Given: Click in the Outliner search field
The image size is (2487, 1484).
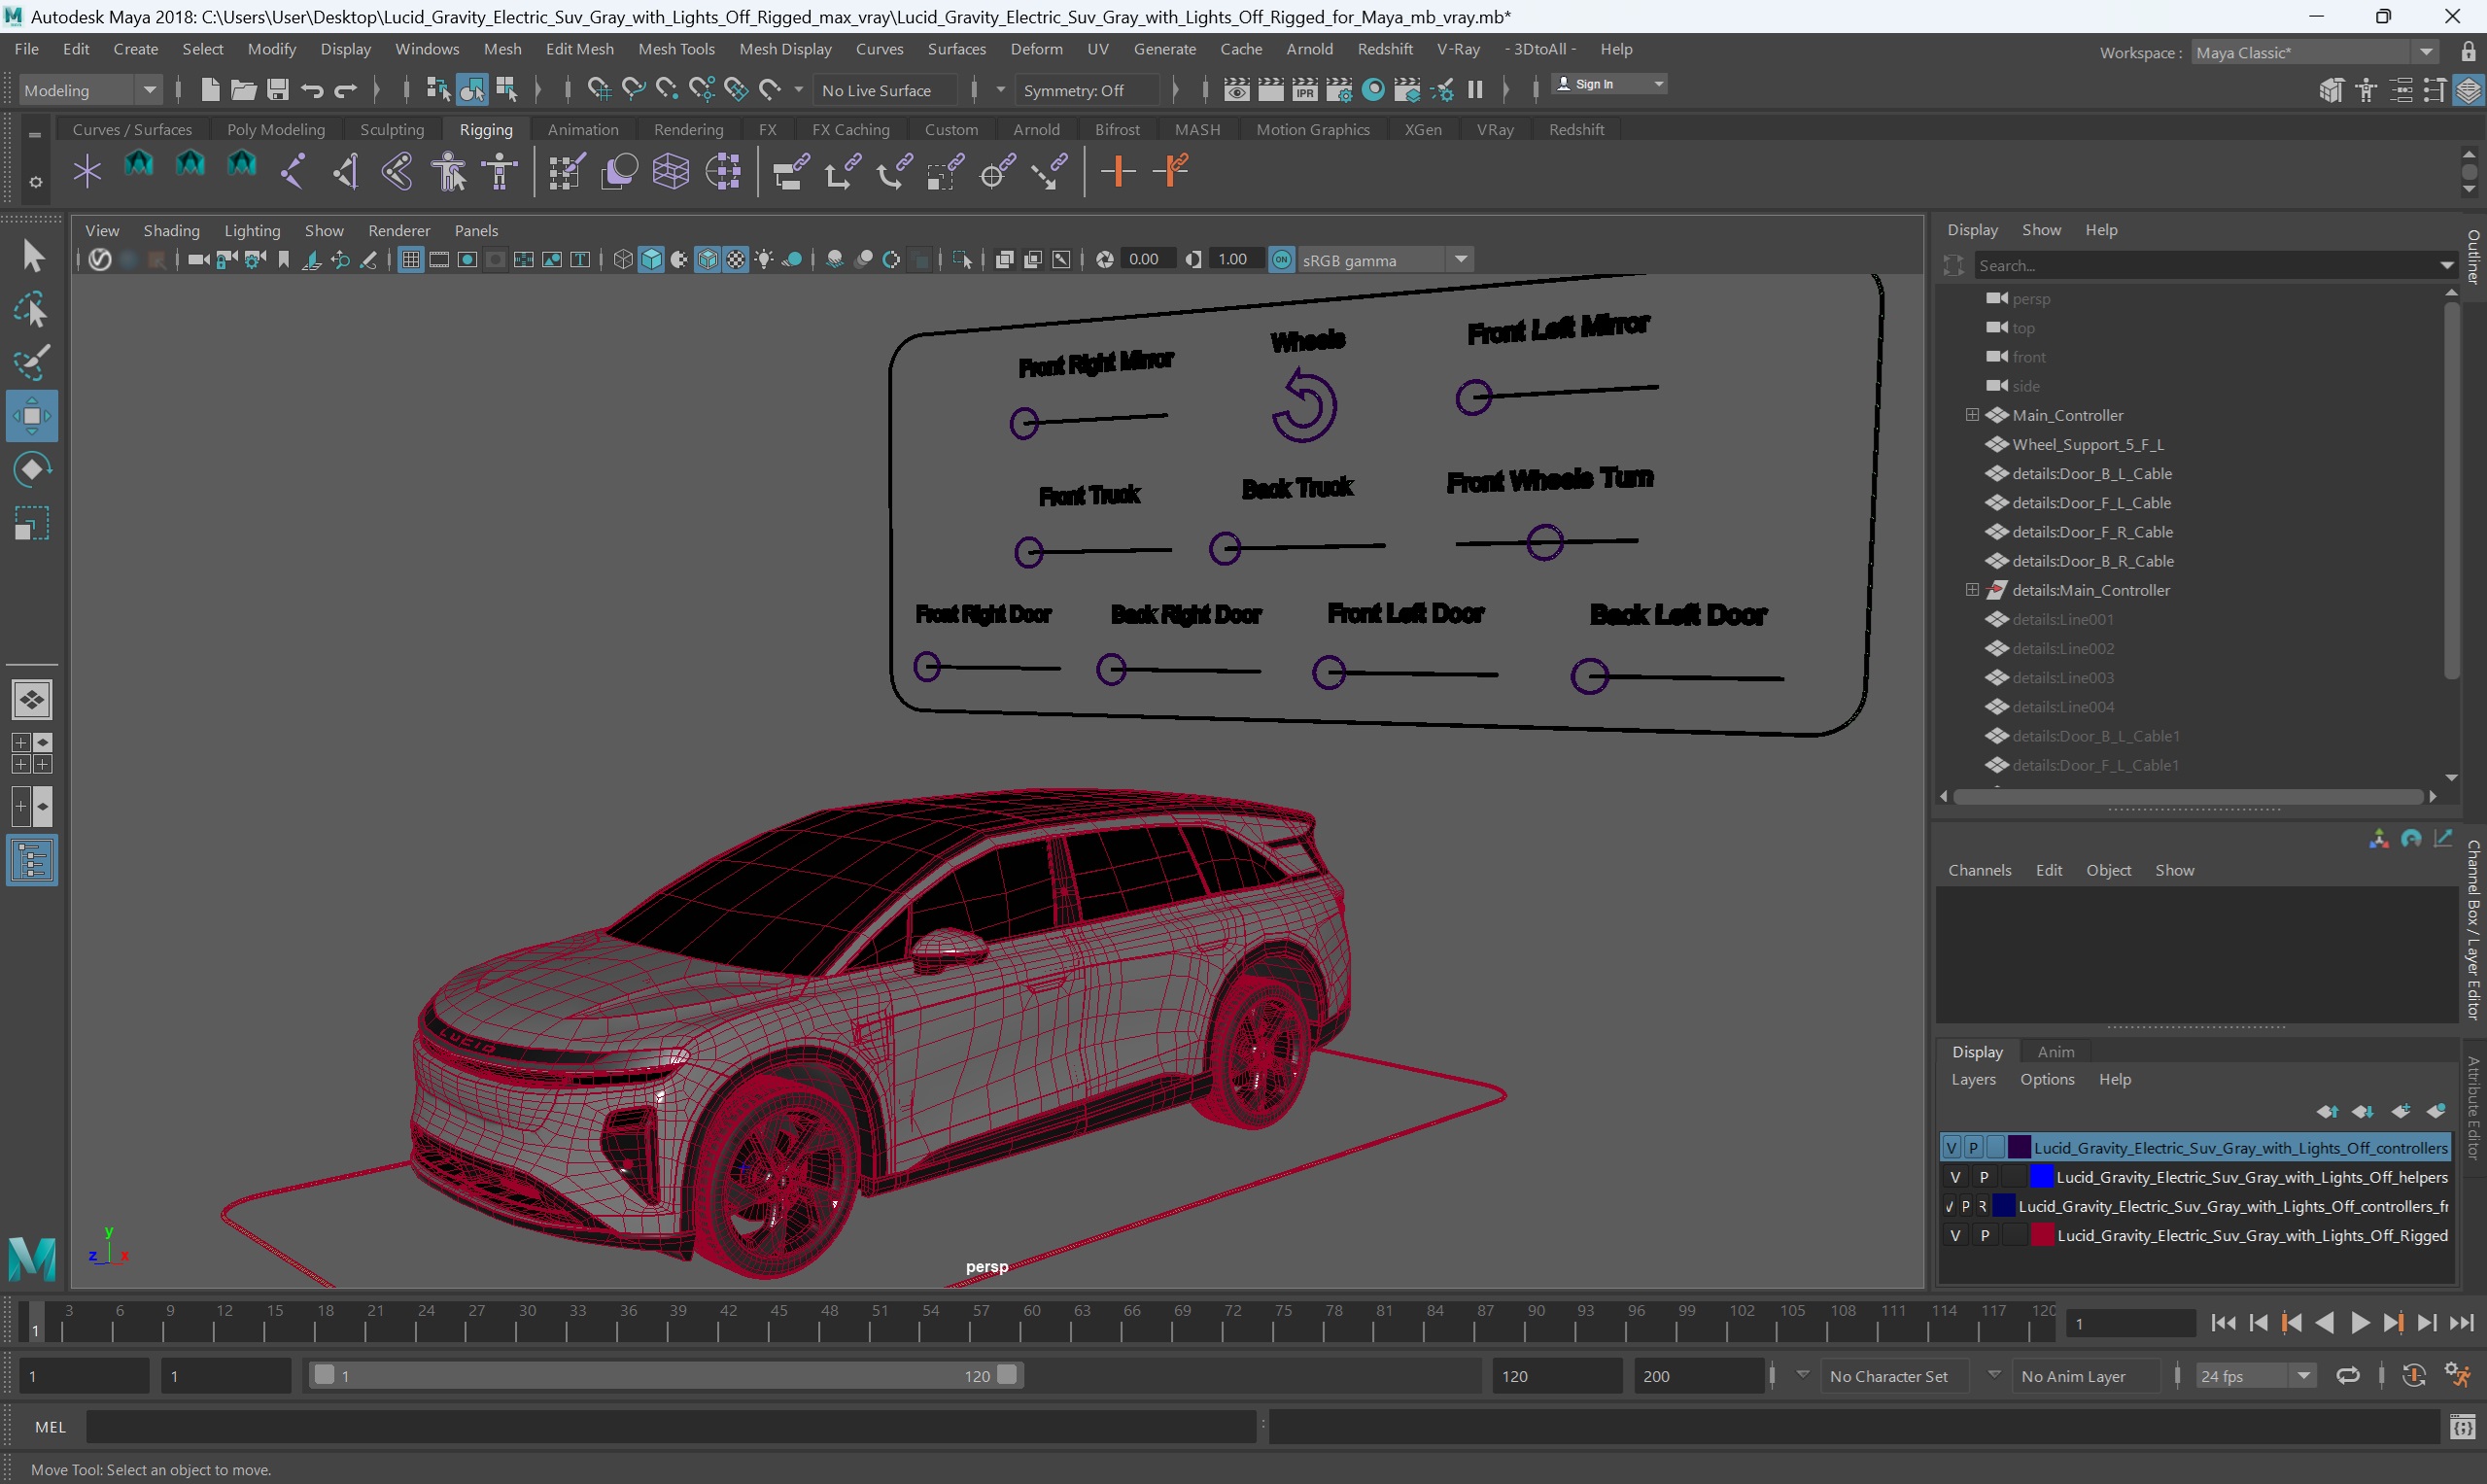Looking at the screenshot, I should point(2205,266).
